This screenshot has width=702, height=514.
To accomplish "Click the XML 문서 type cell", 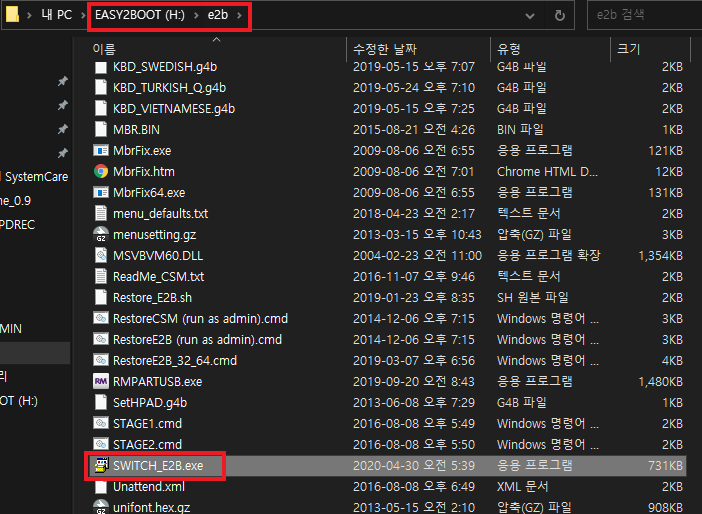I will (522, 487).
